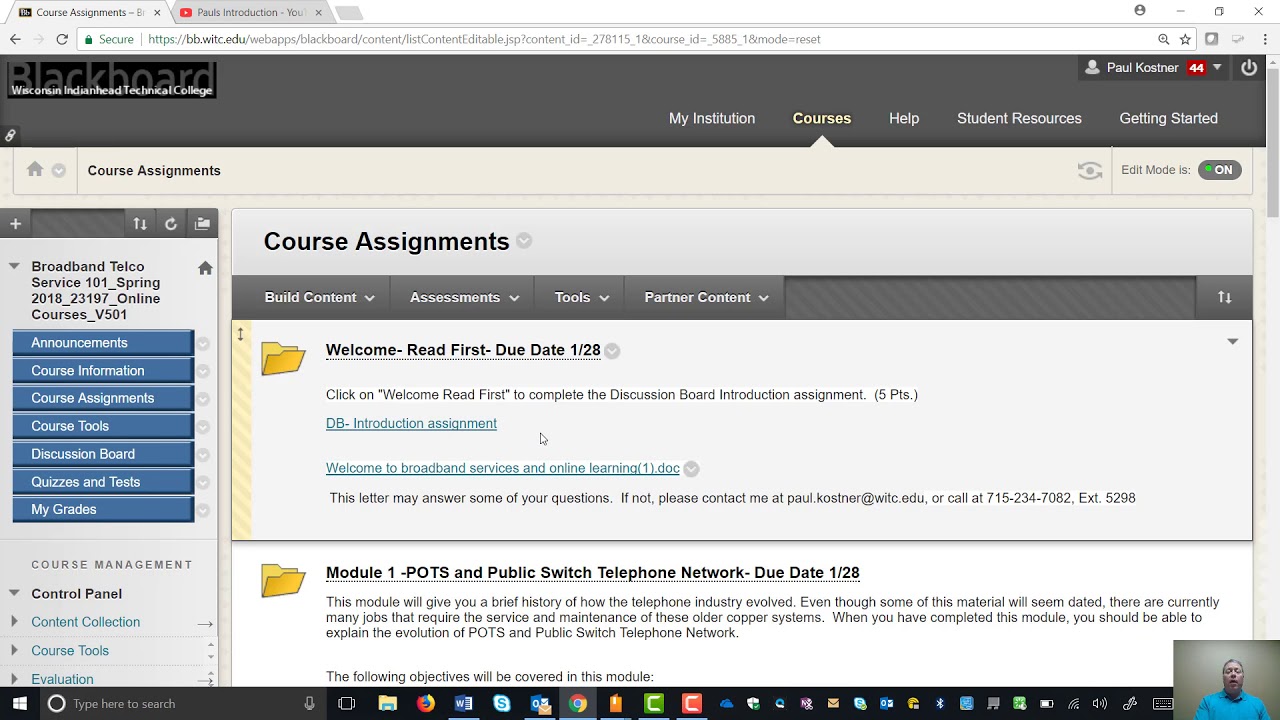This screenshot has width=1280, height=720.
Task: Open the Welcome- Read First folder icon
Action: 283,358
